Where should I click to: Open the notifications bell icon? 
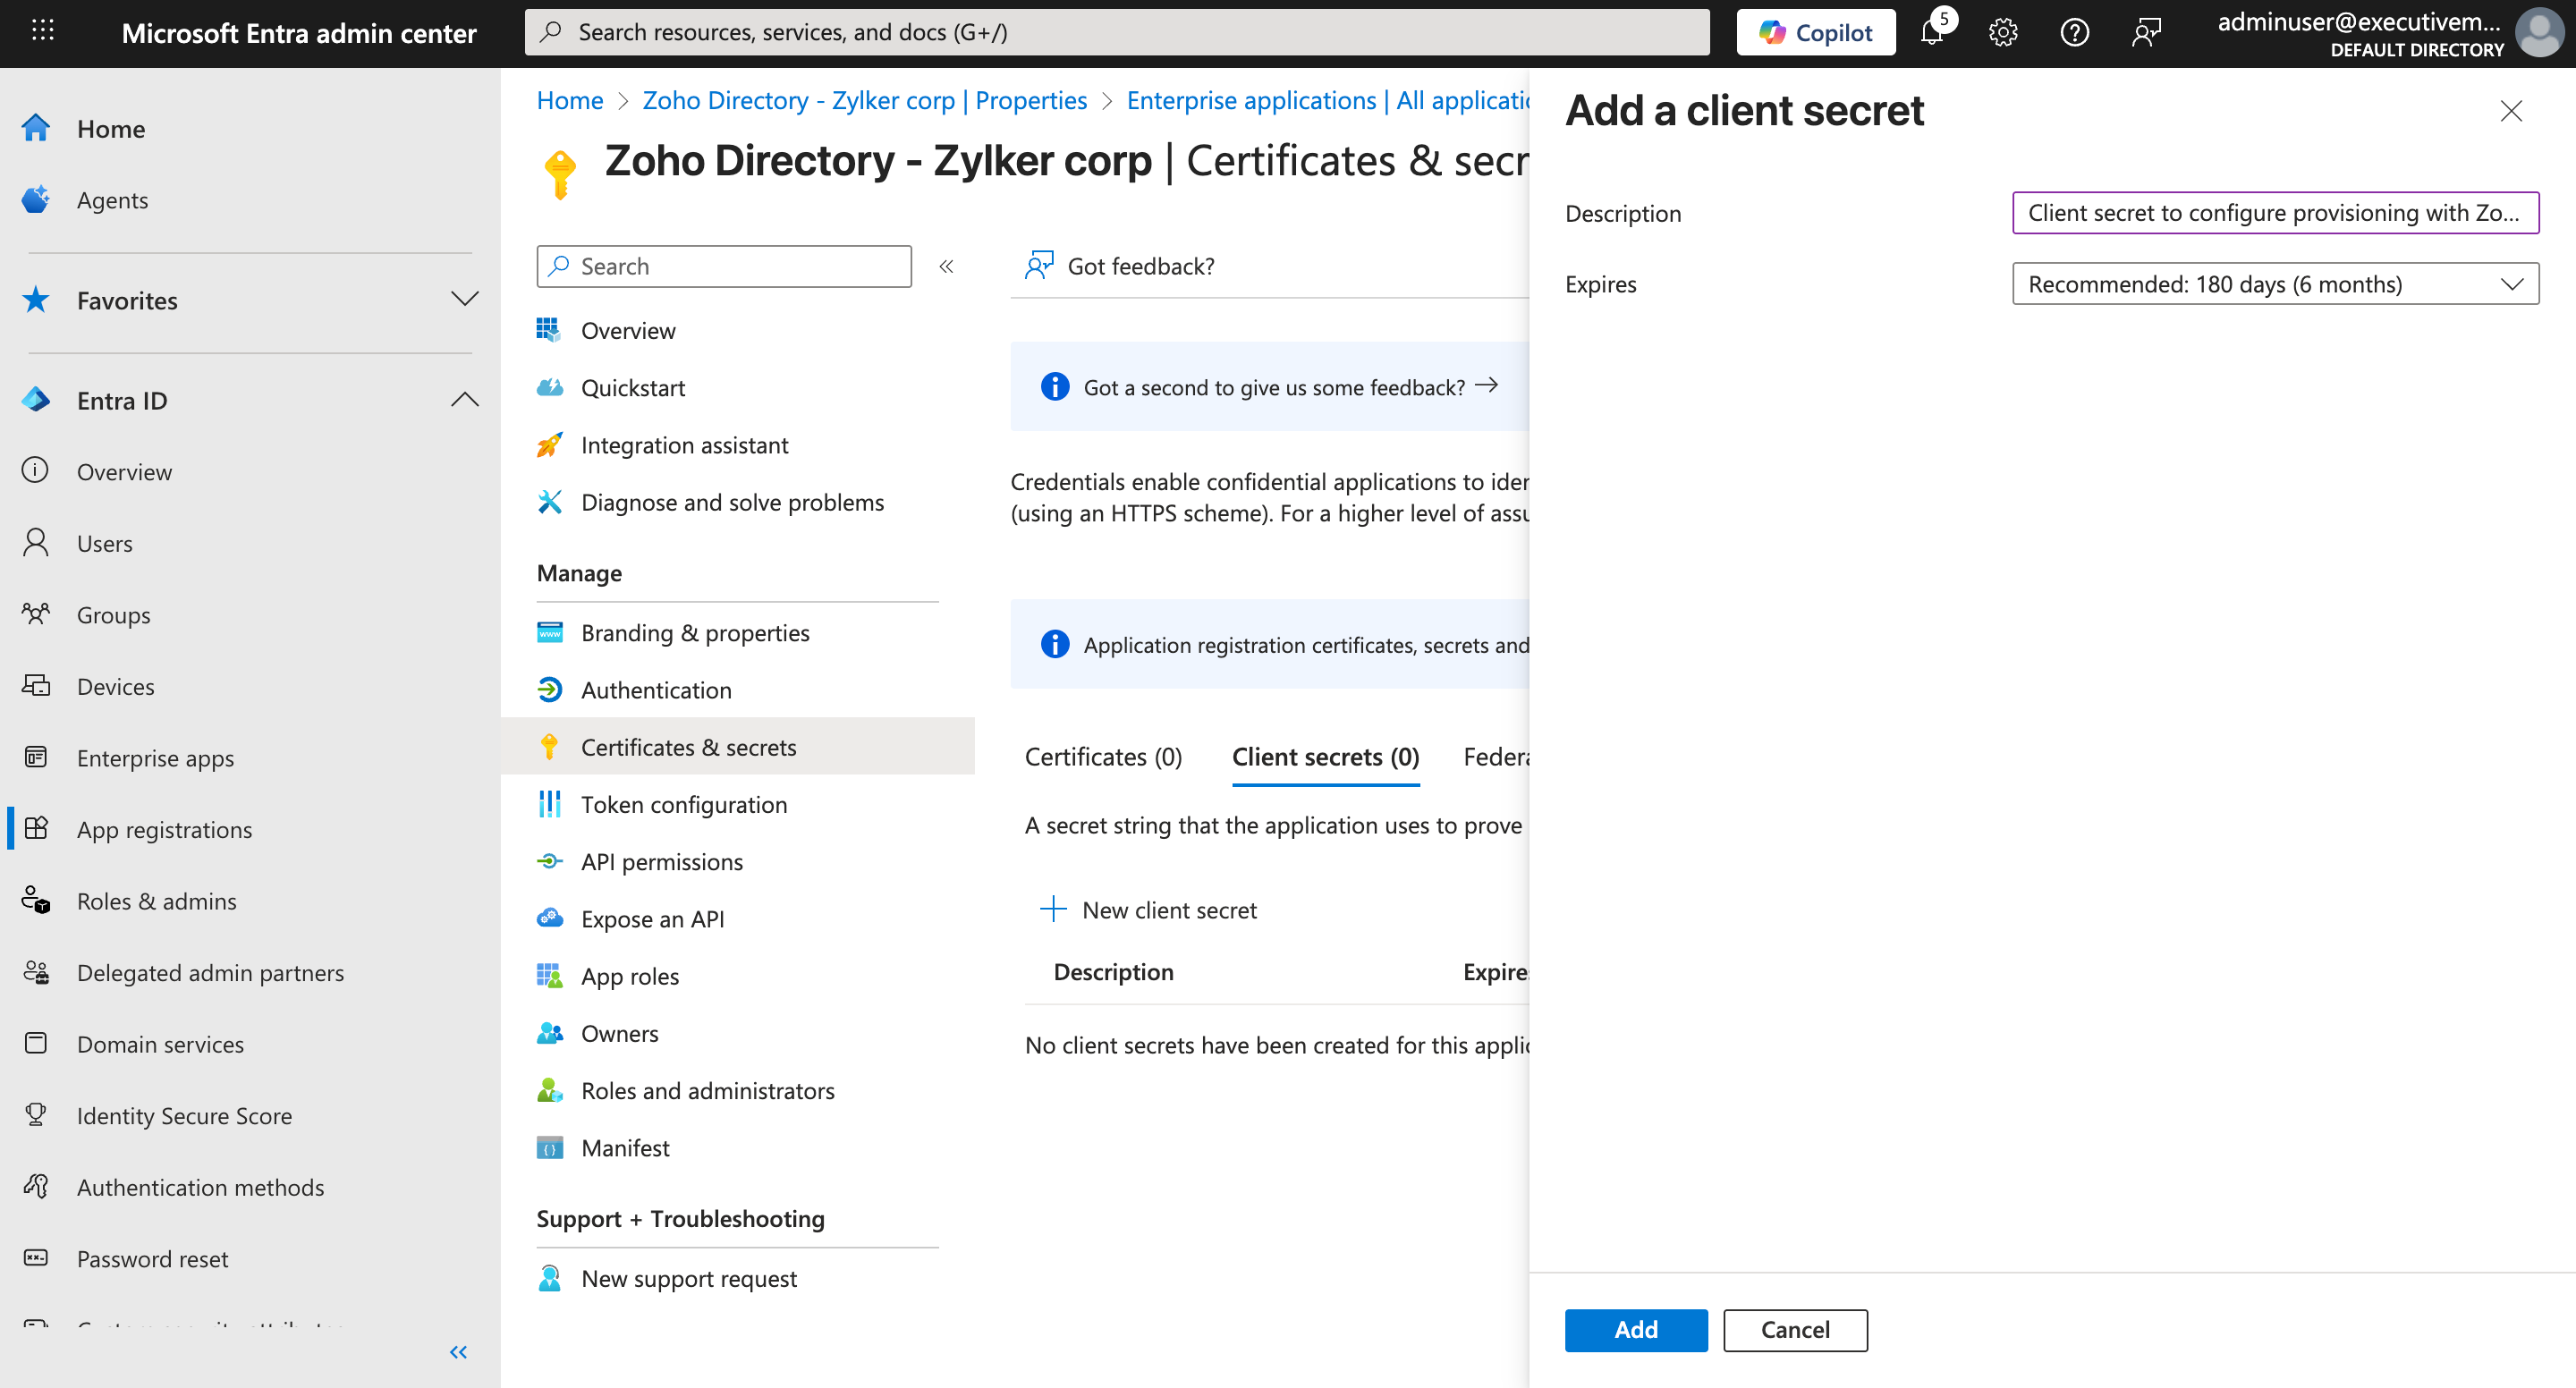[x=1932, y=33]
